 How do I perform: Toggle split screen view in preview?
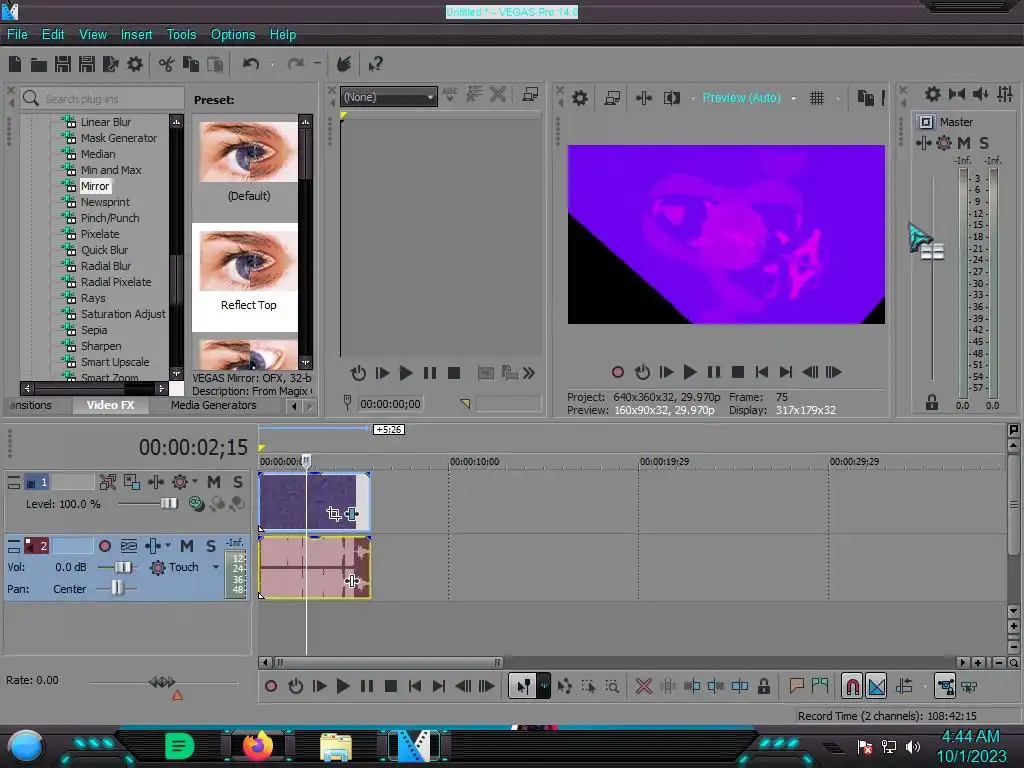click(x=671, y=98)
